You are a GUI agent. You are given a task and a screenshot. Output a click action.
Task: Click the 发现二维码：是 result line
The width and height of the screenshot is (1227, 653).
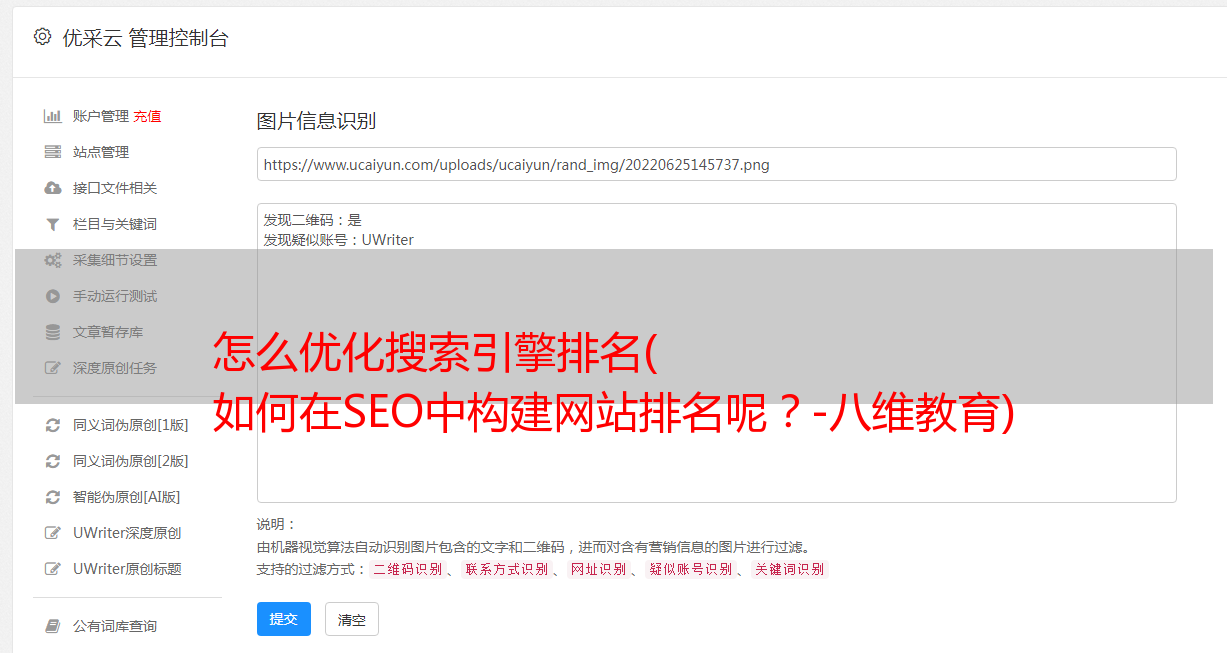pos(313,220)
